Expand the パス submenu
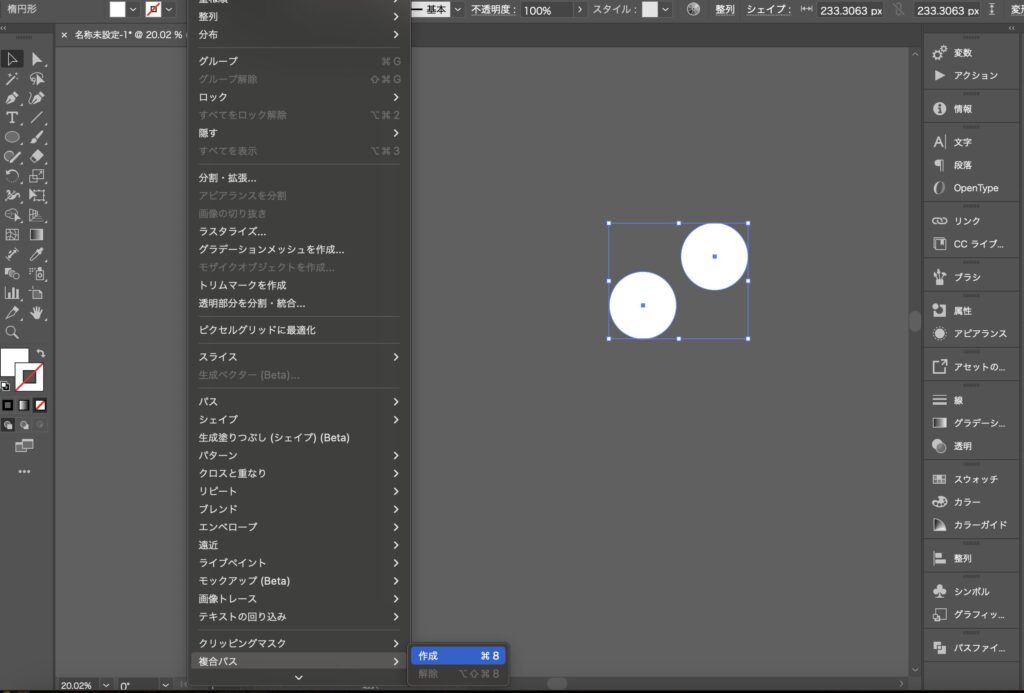Screen dimensions: 1024x693 click(299, 401)
